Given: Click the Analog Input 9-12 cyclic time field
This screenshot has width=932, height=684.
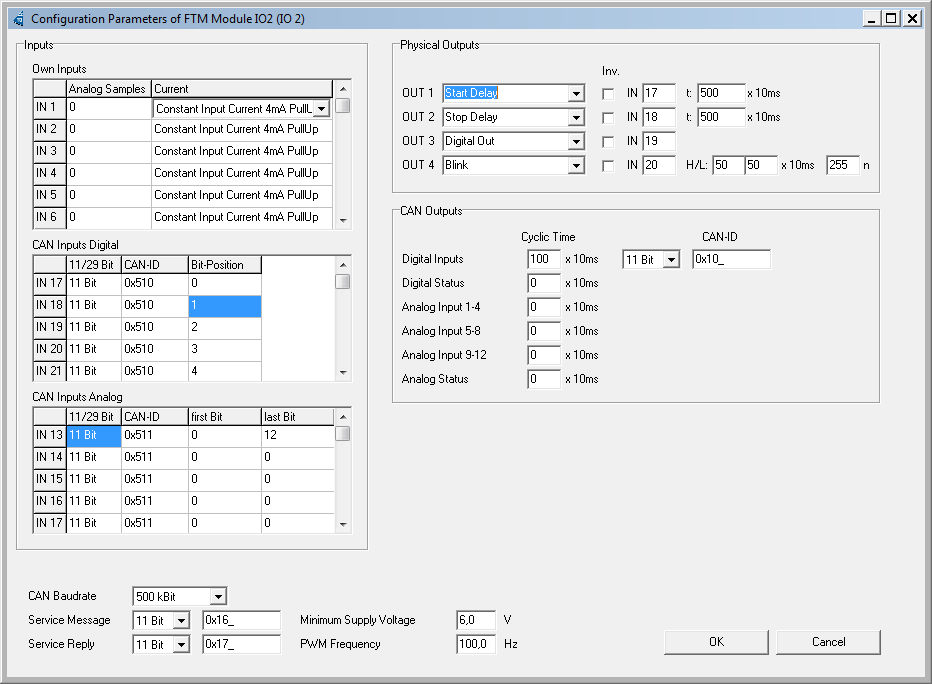Looking at the screenshot, I should tap(544, 355).
